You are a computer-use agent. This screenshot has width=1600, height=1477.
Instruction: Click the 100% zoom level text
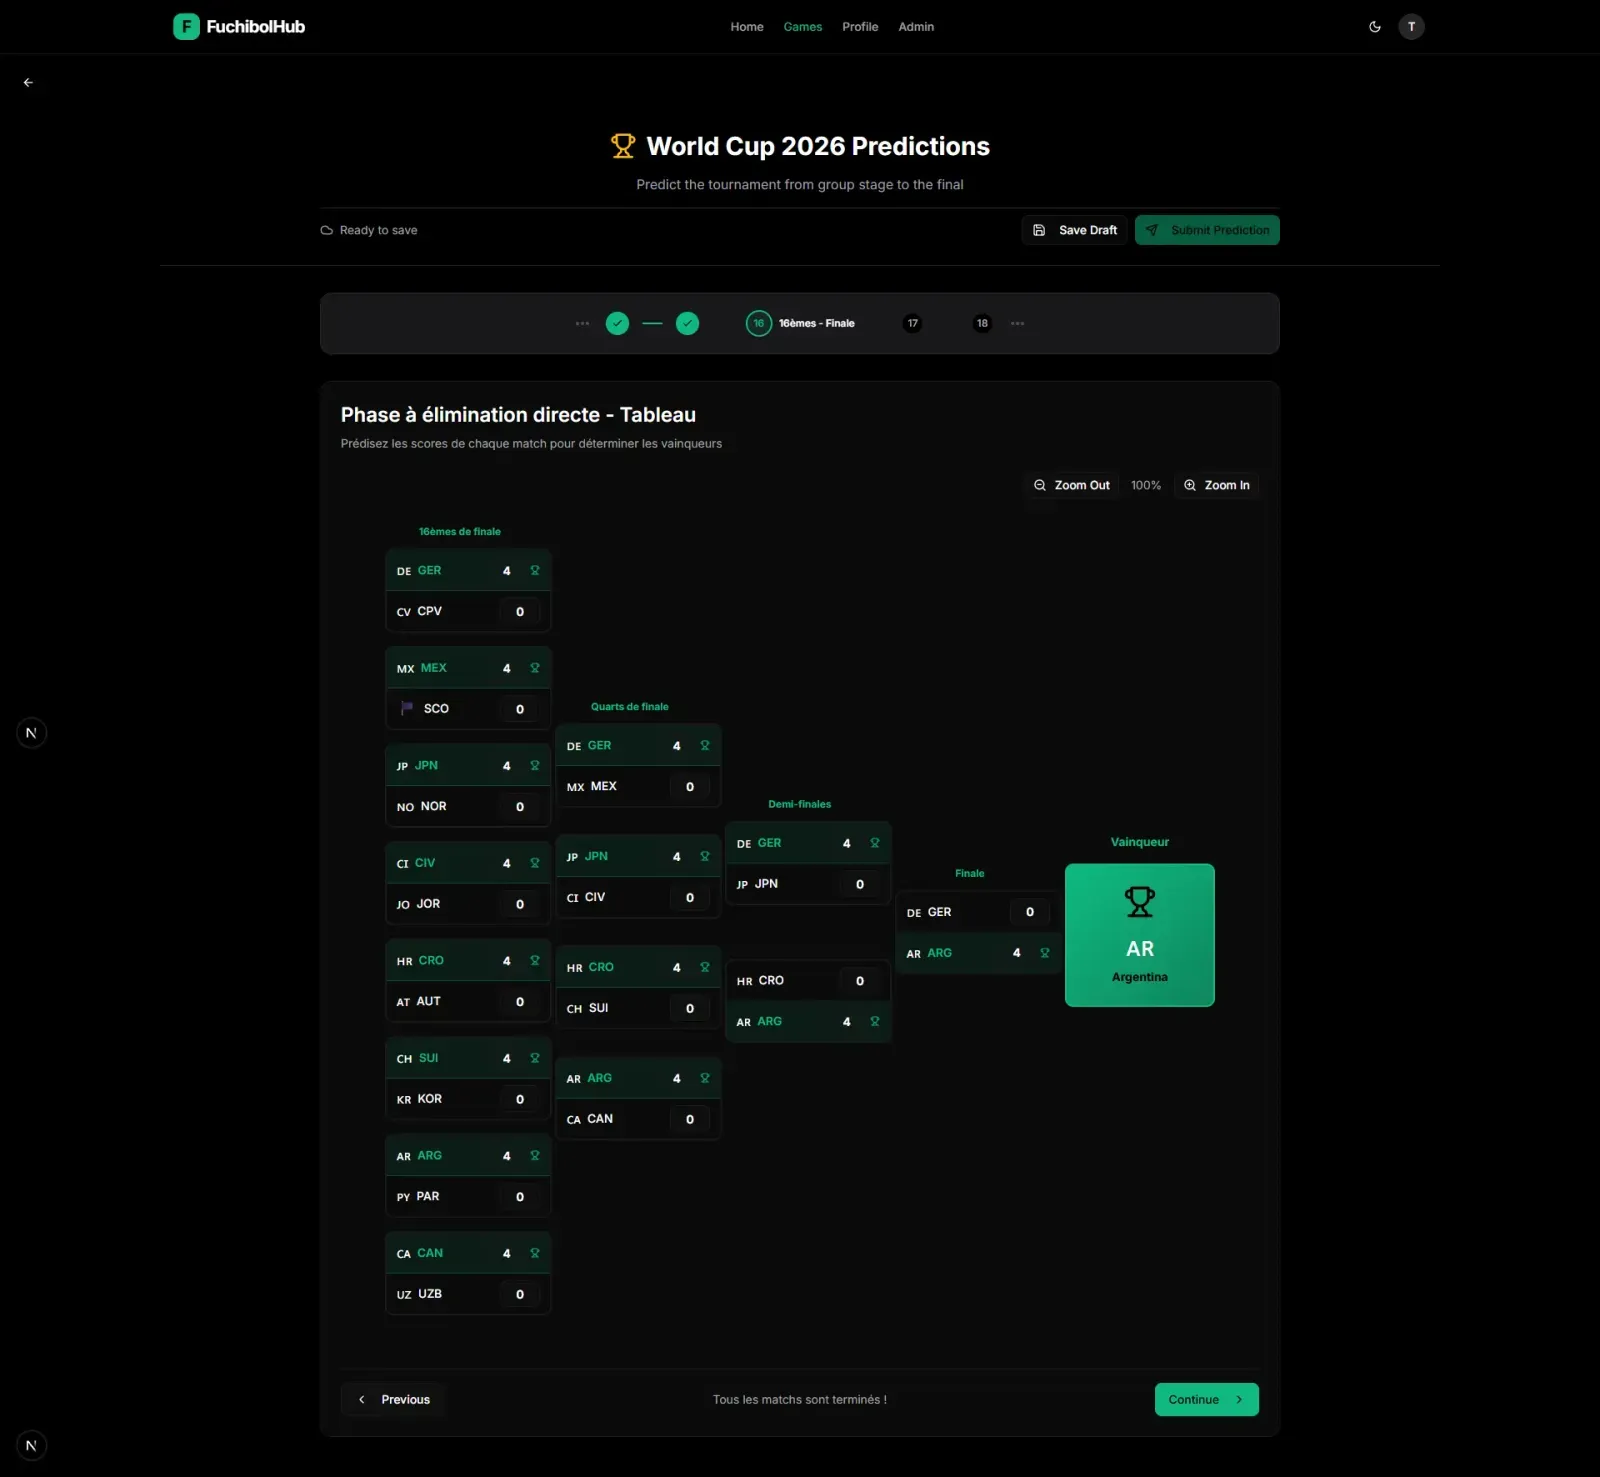click(x=1146, y=485)
